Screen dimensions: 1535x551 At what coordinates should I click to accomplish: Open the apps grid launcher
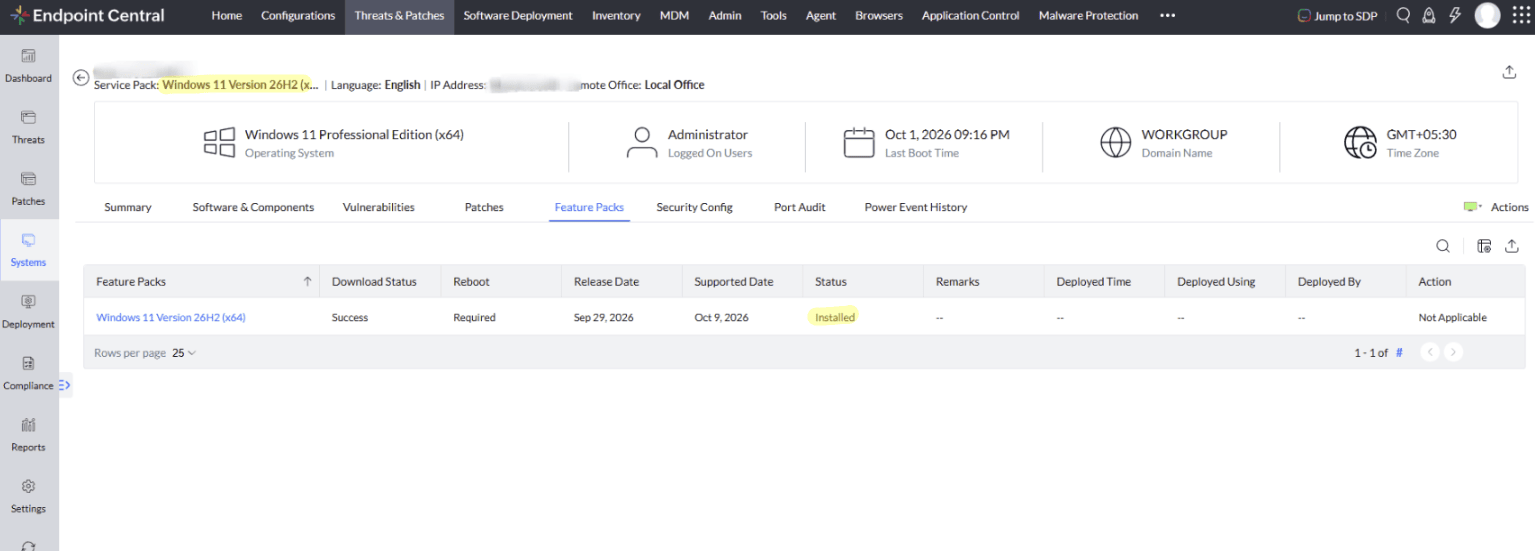coord(1520,15)
